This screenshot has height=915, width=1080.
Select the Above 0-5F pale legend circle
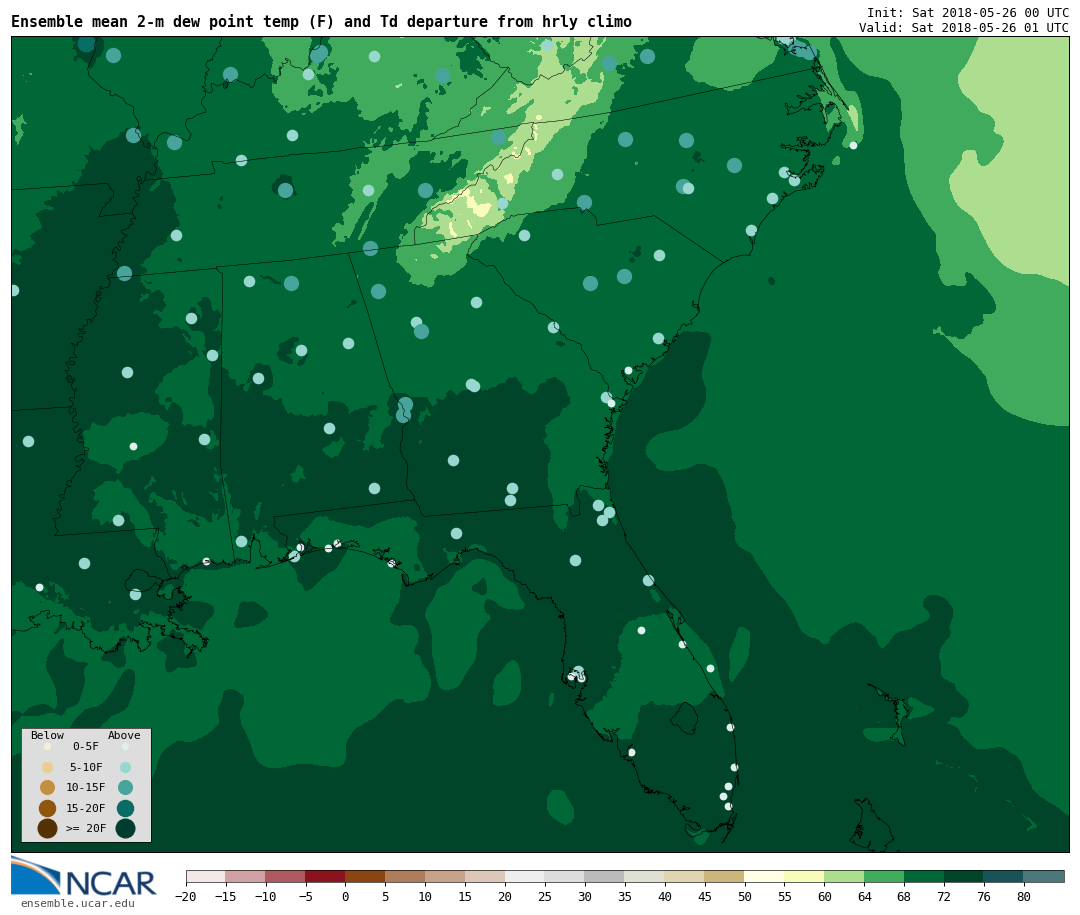(125, 746)
